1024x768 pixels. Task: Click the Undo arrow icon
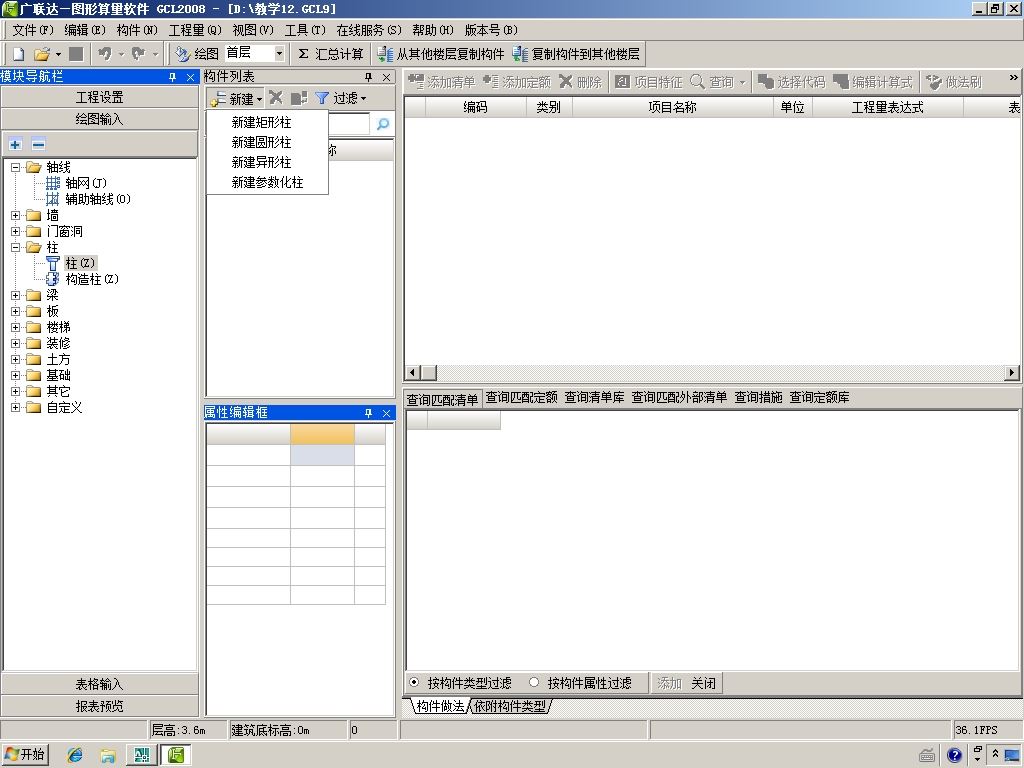pyautogui.click(x=104, y=54)
